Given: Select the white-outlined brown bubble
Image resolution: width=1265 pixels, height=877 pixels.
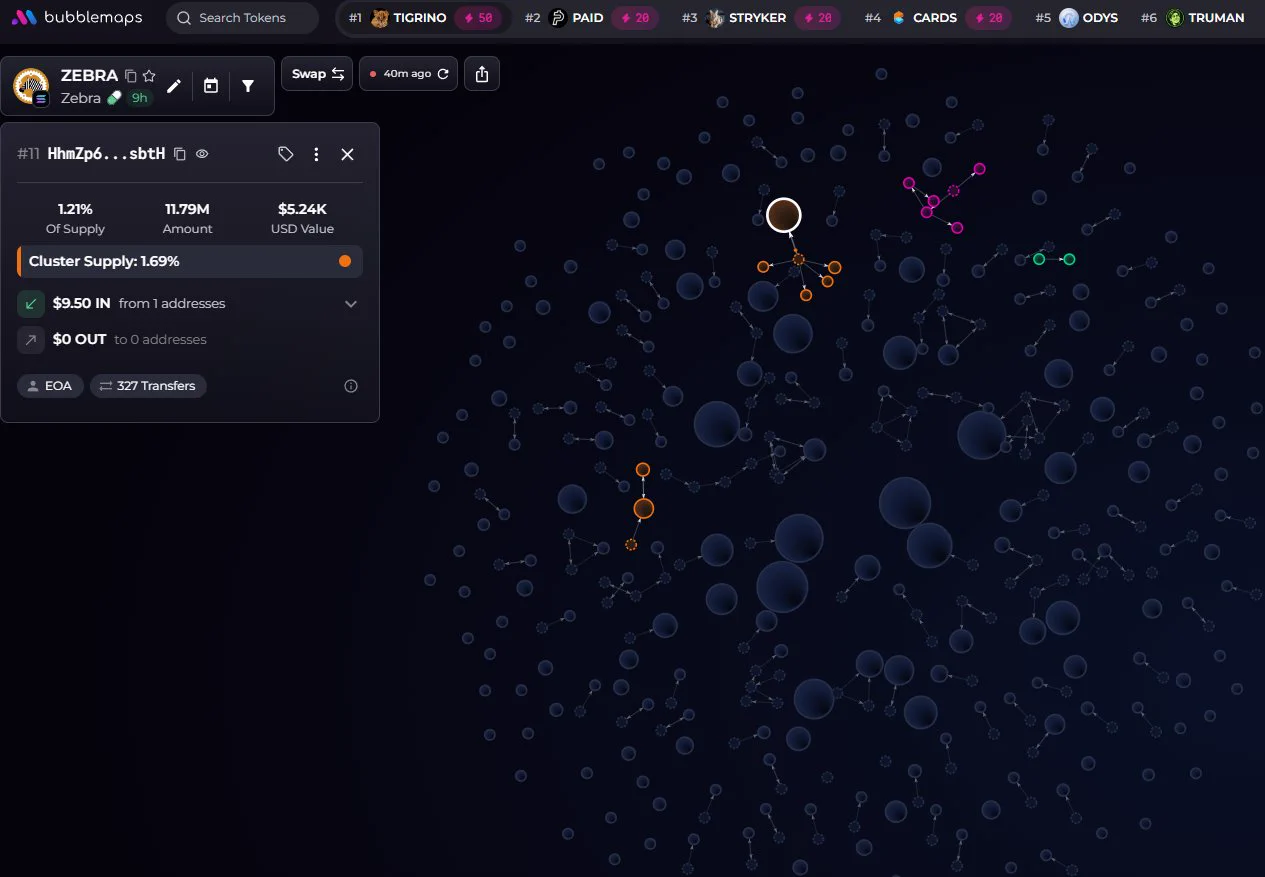Looking at the screenshot, I should [x=784, y=215].
